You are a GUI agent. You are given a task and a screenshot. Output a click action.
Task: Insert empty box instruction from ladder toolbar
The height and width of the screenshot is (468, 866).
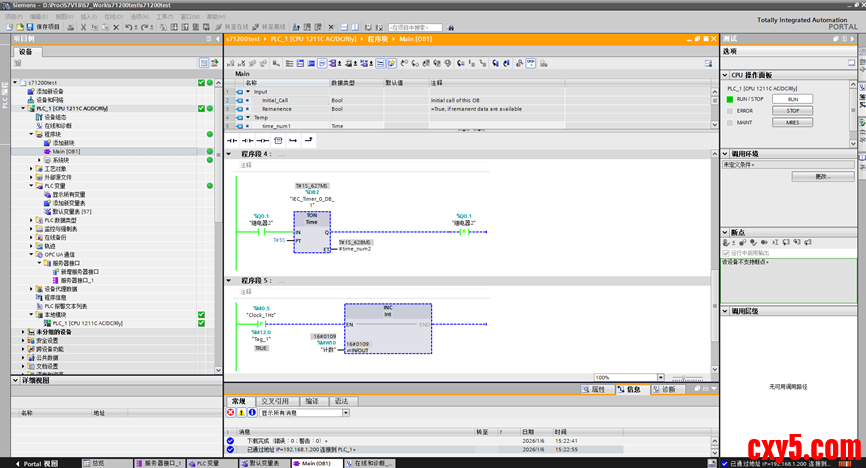click(x=277, y=140)
